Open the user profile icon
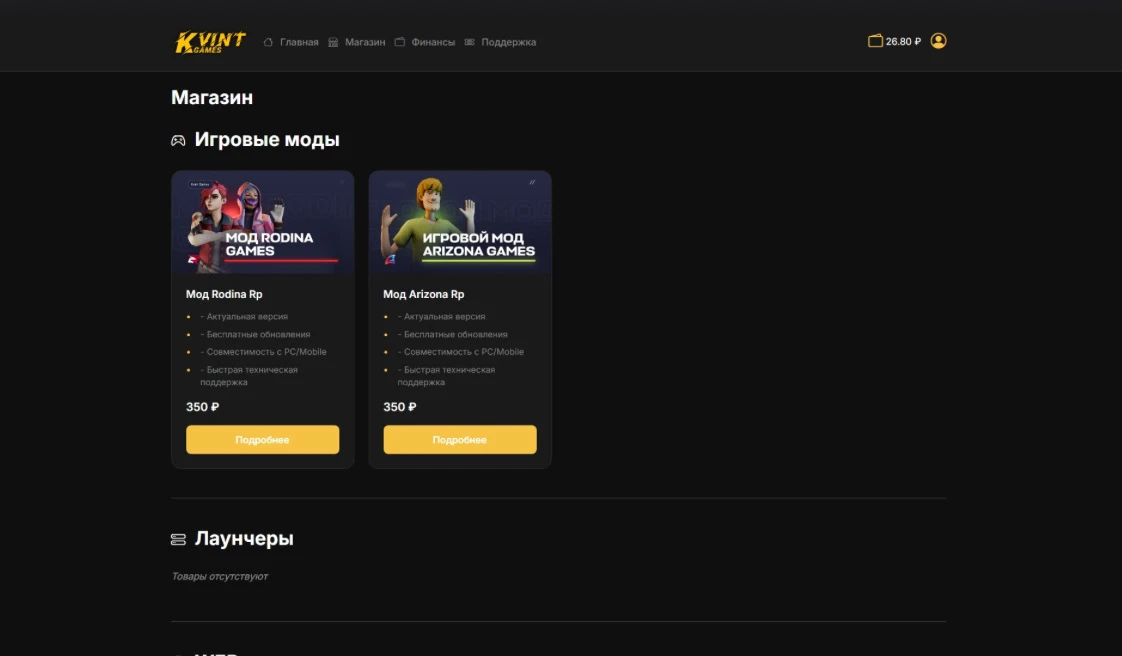The height and width of the screenshot is (656, 1122). point(938,41)
